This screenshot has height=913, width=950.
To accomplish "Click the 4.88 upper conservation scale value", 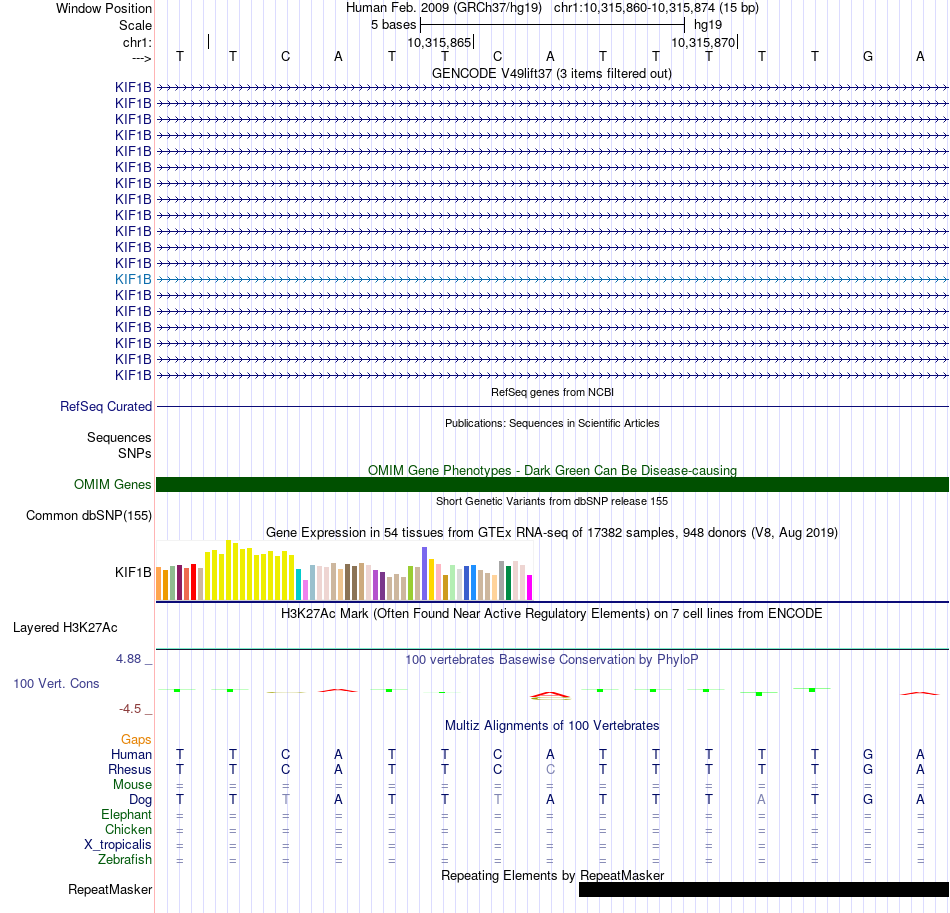I will (128, 659).
